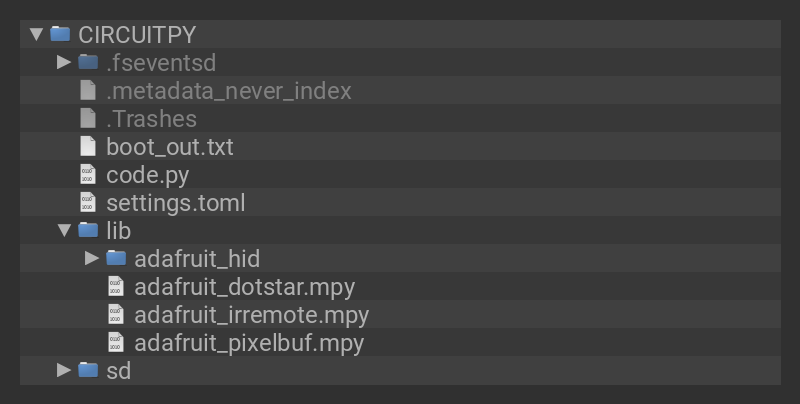The width and height of the screenshot is (800, 404).
Task: Click the boot_out.txt file icon
Action: (x=88, y=146)
